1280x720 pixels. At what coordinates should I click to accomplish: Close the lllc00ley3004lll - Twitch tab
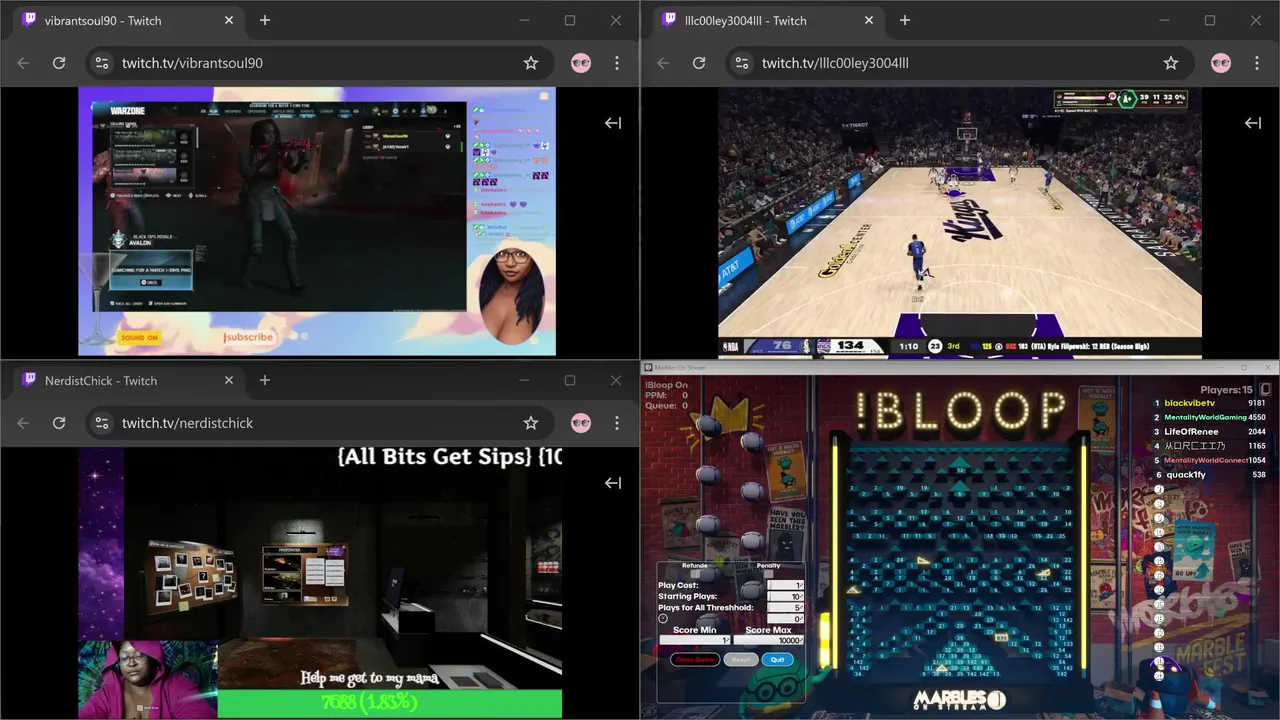tap(869, 20)
